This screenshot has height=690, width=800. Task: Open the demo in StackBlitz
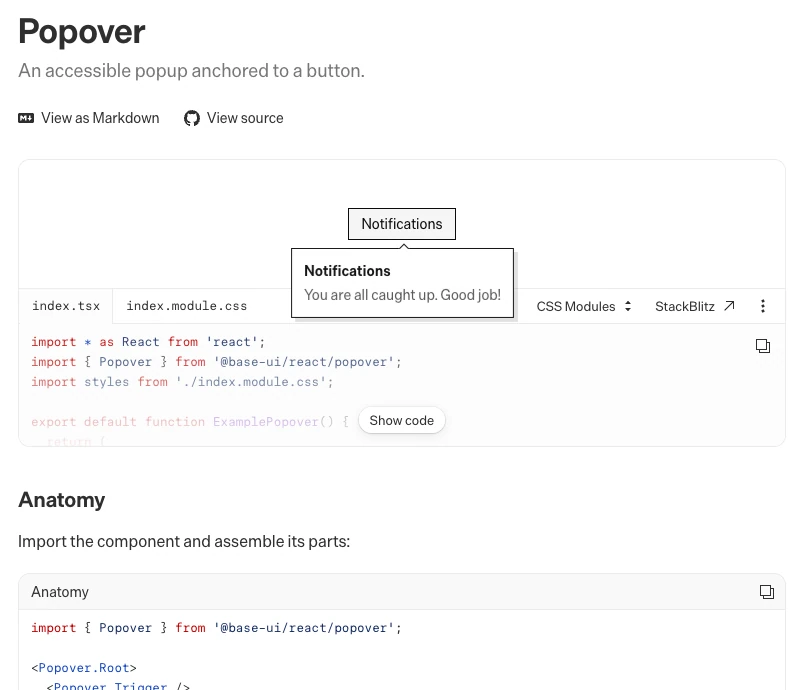[x=695, y=306]
